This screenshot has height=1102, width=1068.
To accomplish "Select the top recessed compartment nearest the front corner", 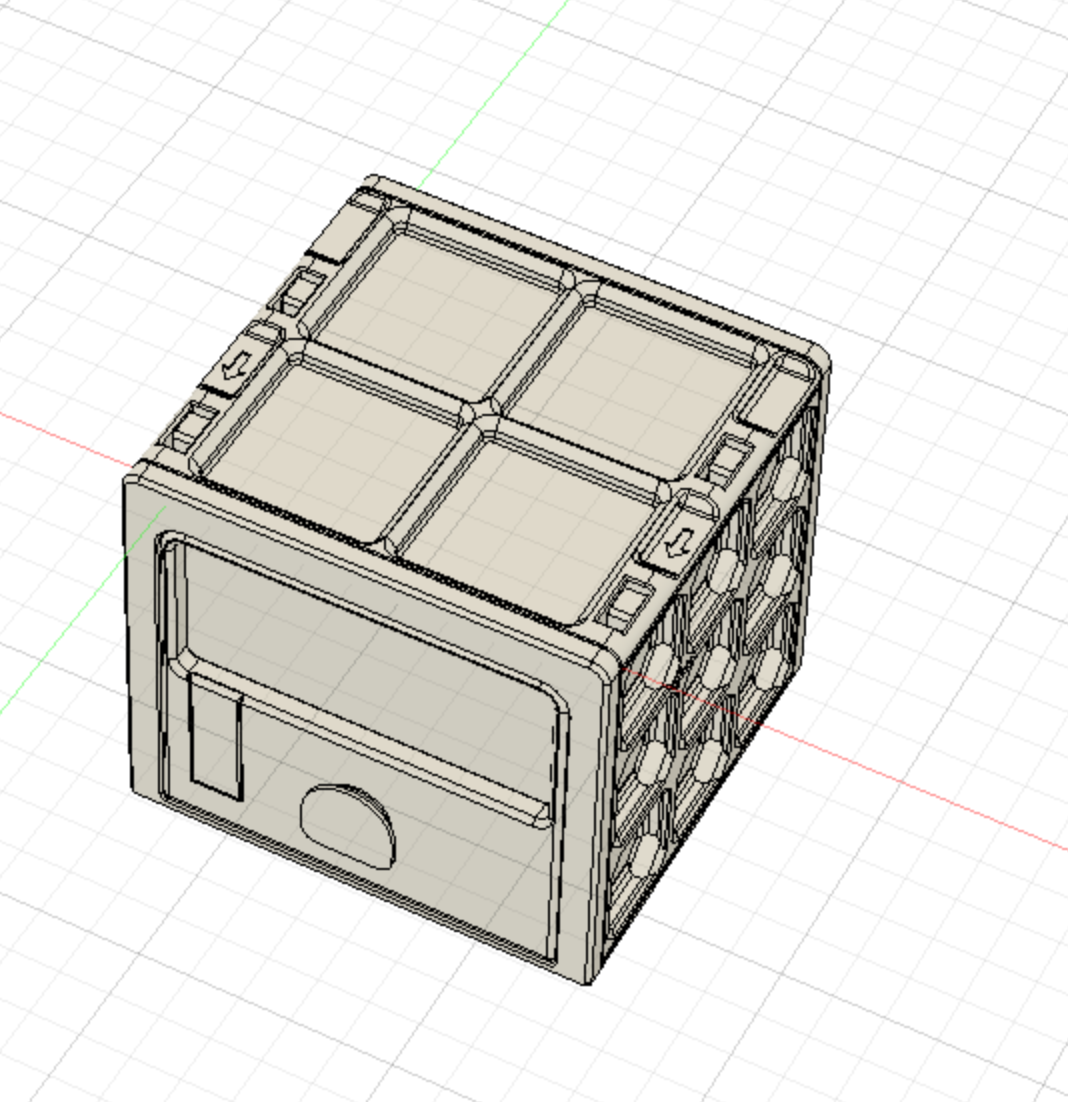I will (x=526, y=526).
